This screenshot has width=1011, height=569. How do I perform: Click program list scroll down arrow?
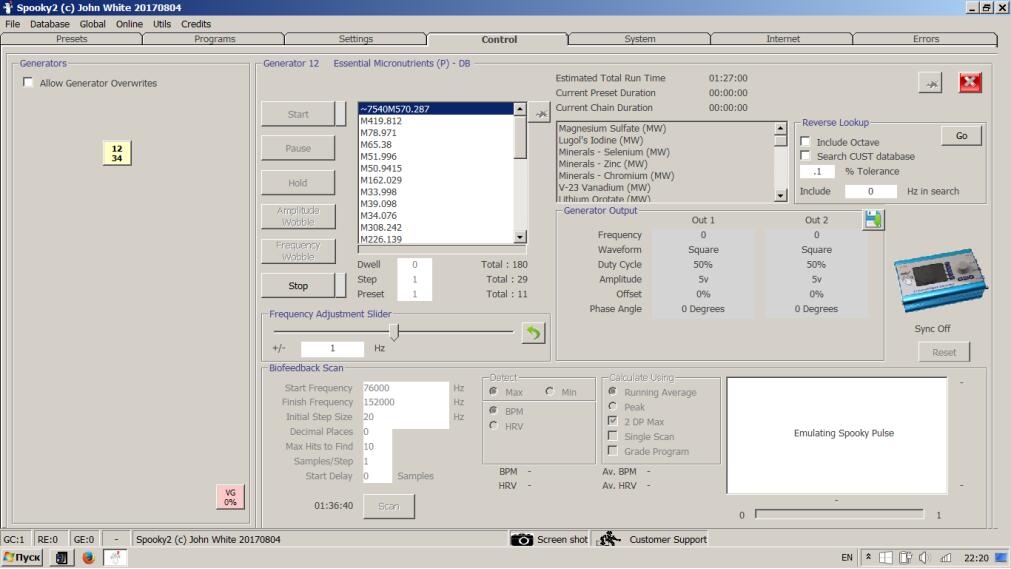click(x=780, y=195)
